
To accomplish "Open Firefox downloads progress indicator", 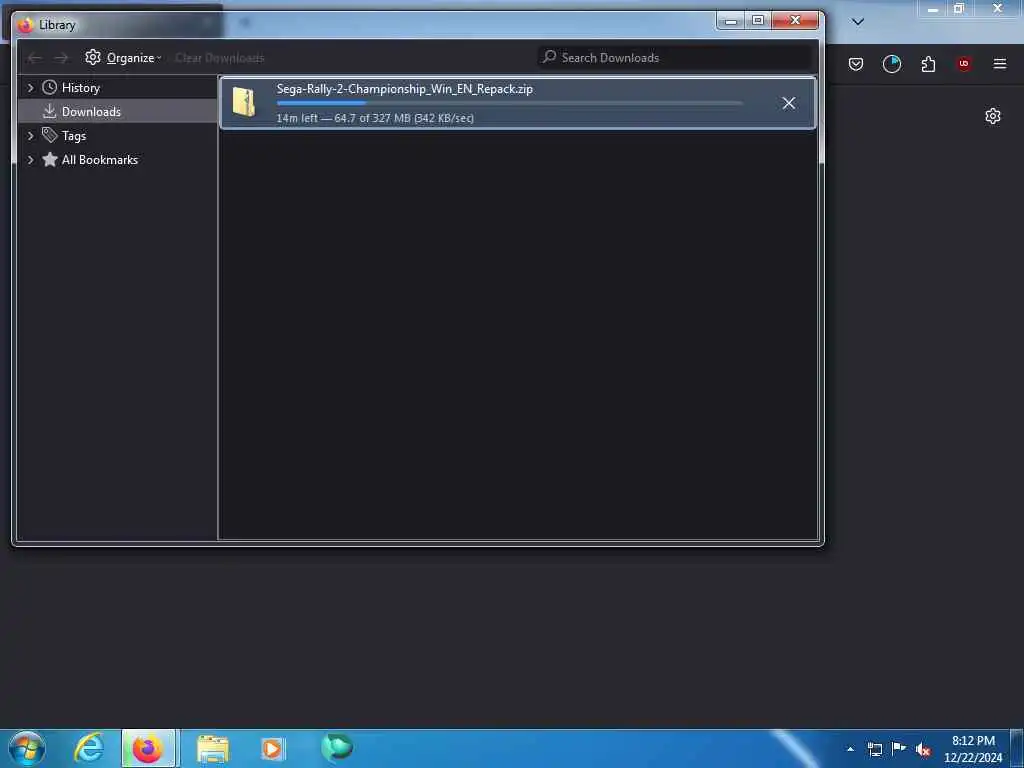I will 891,64.
